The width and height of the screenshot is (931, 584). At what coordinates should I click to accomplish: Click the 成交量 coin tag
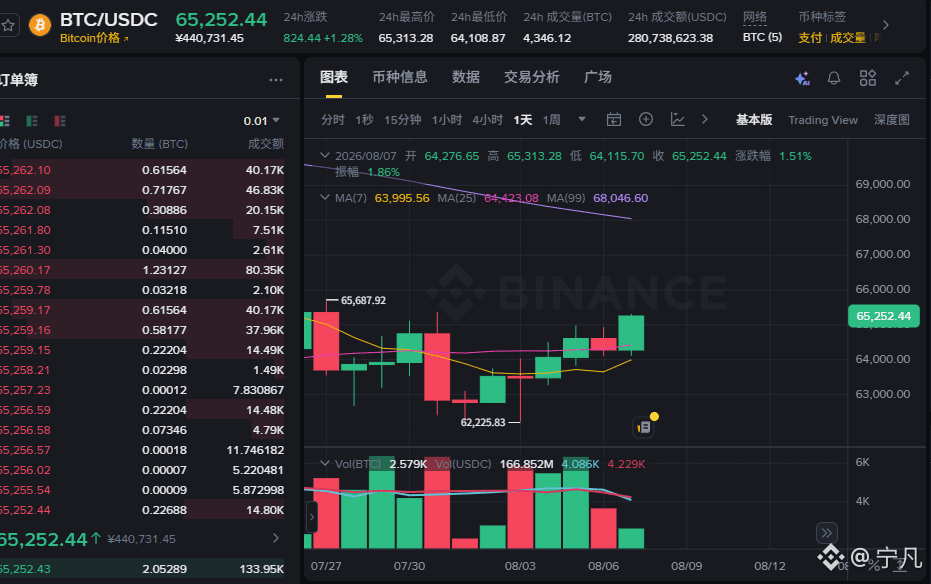(x=847, y=38)
